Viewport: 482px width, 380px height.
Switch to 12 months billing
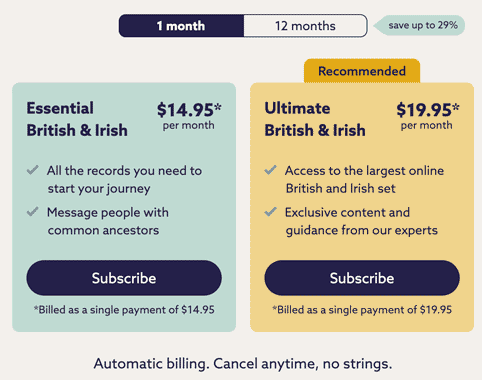[x=305, y=26]
